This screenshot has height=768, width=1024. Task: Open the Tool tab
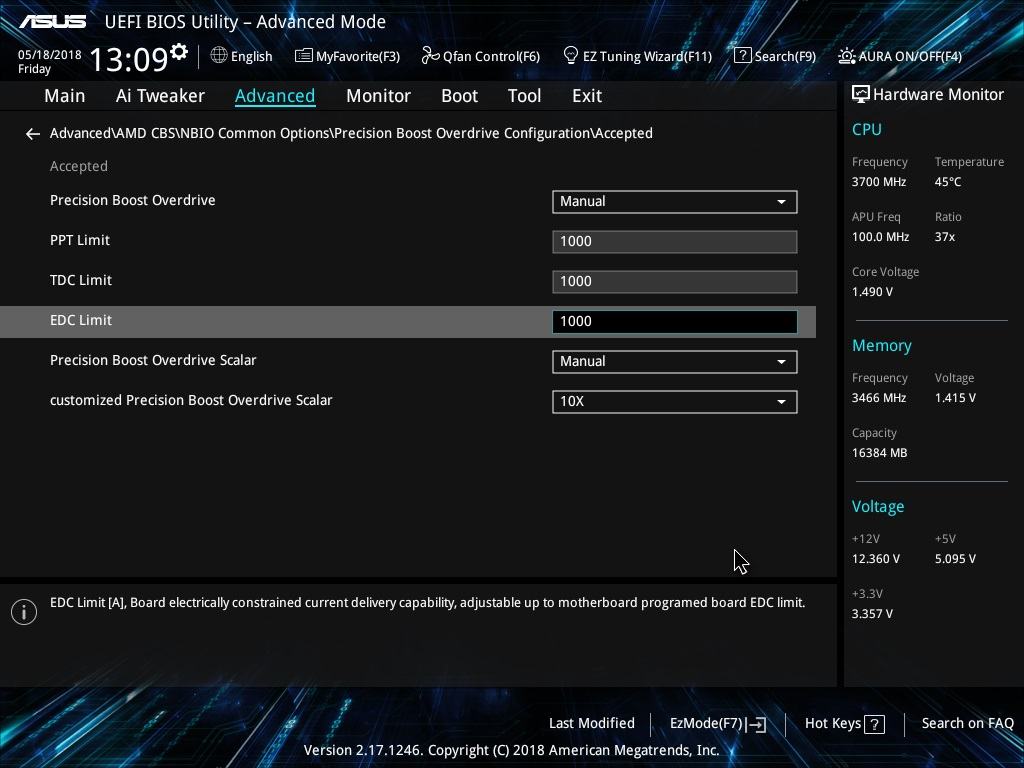[524, 96]
